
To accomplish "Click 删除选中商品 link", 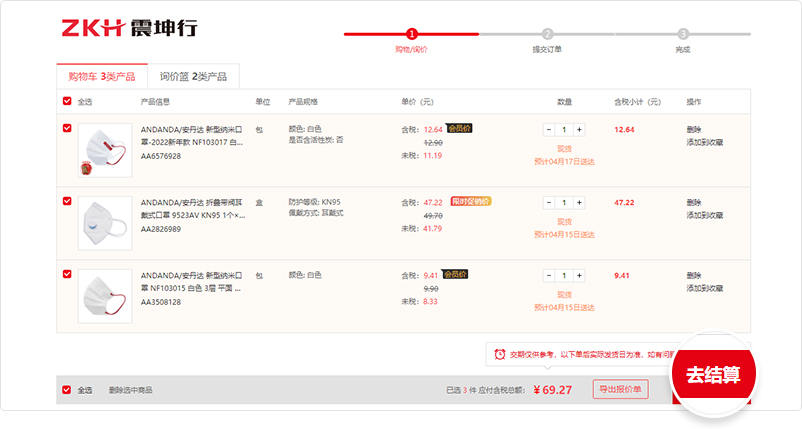I will [x=130, y=390].
